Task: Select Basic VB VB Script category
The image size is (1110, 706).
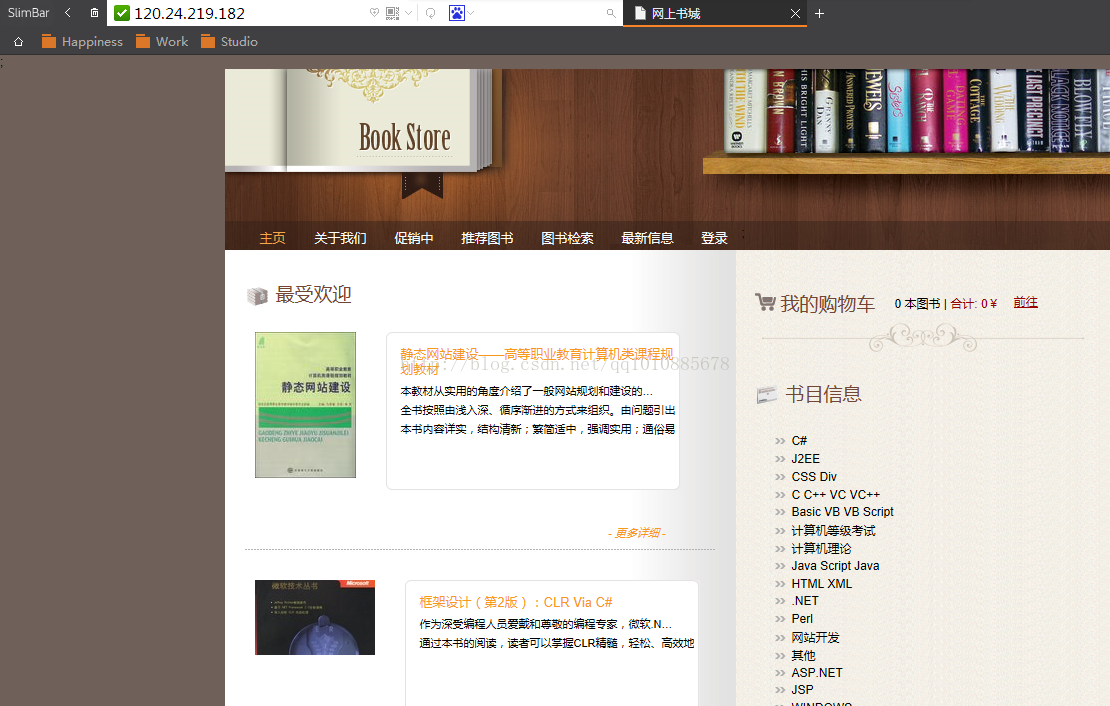Action: [842, 511]
